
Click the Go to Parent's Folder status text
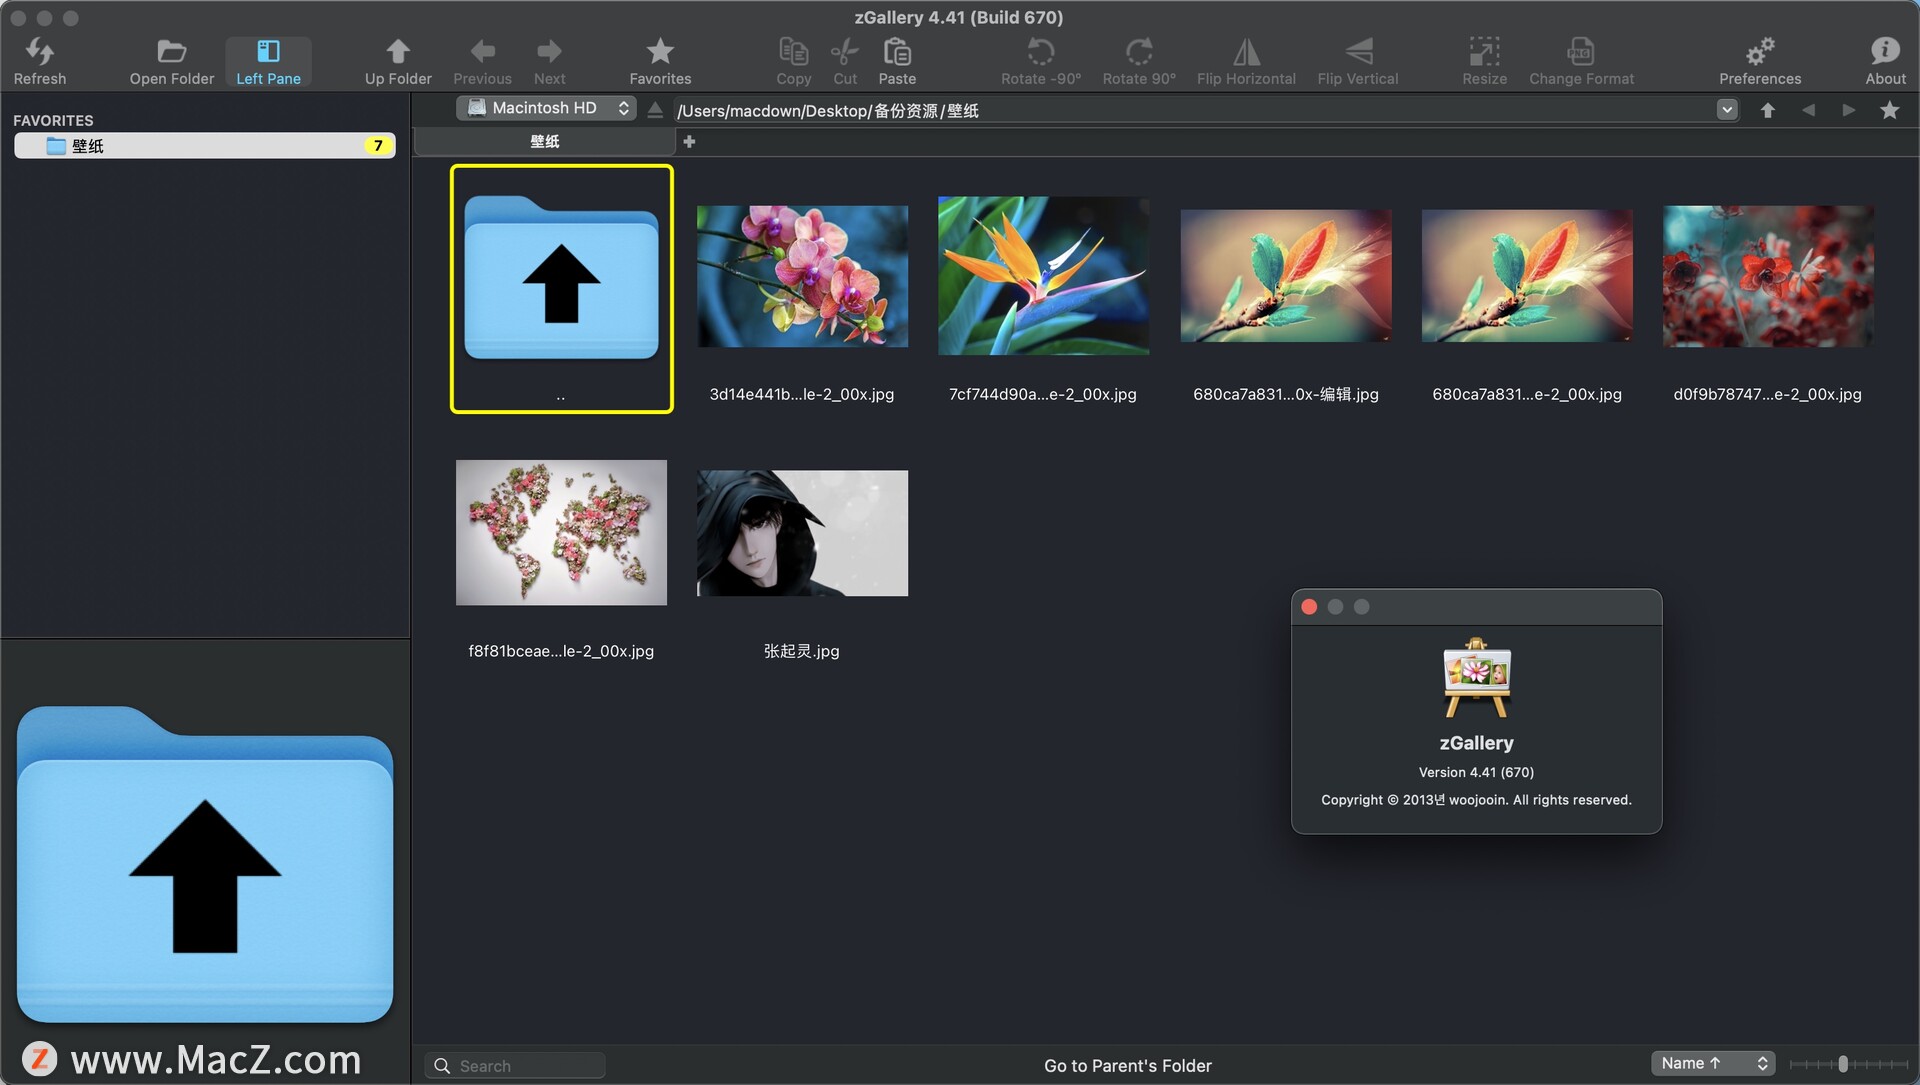(1127, 1066)
